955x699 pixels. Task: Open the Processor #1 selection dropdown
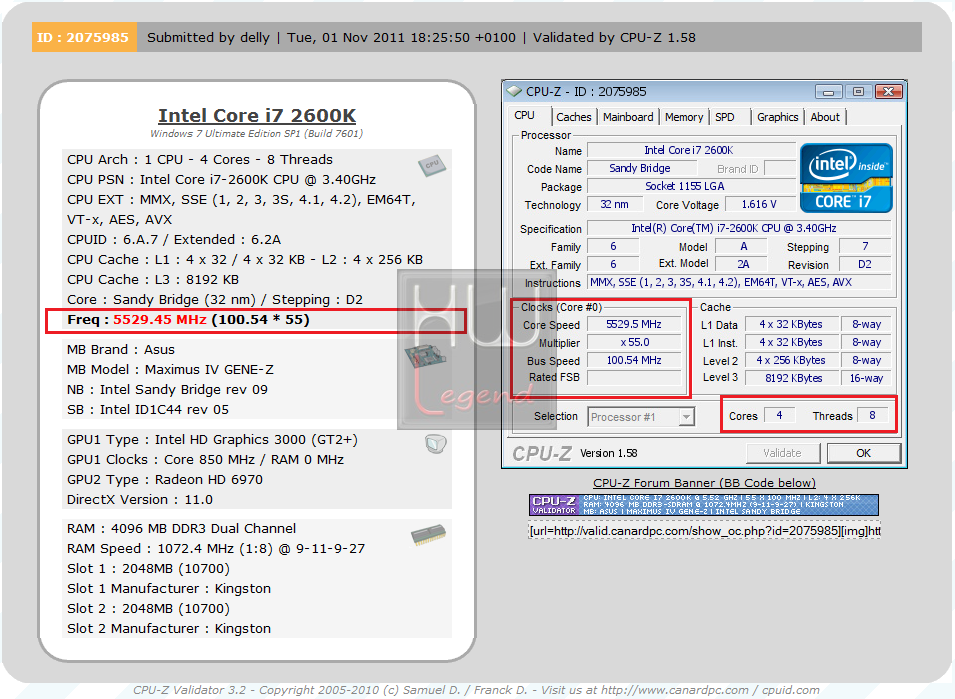686,417
